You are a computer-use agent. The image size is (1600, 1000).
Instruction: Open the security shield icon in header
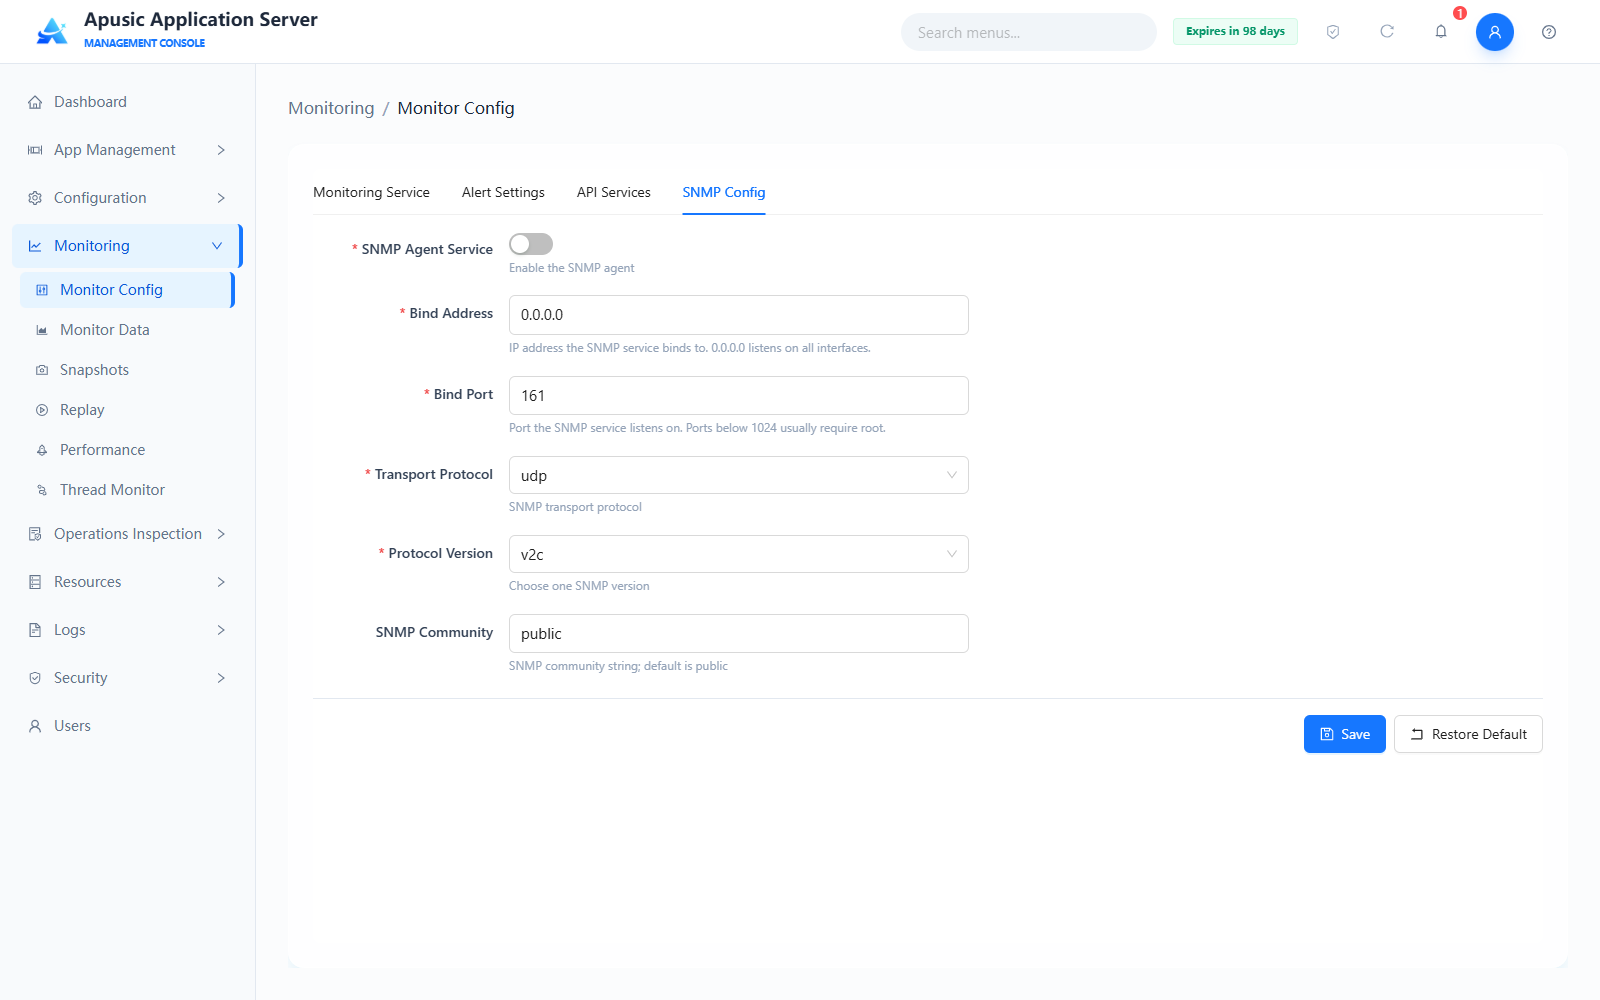point(1333,32)
